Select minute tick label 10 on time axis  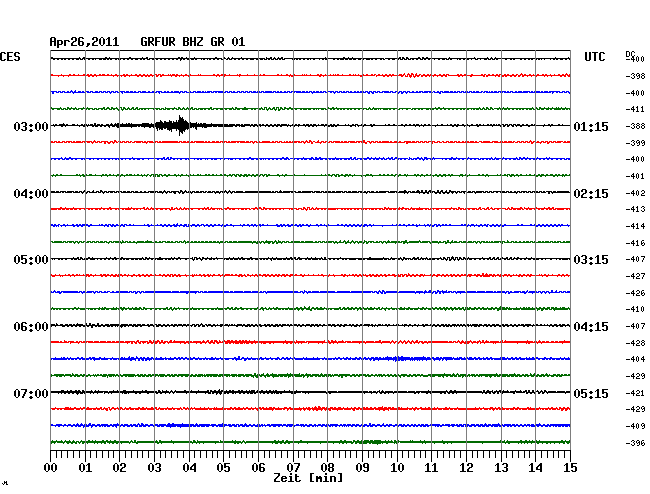tap(397, 468)
